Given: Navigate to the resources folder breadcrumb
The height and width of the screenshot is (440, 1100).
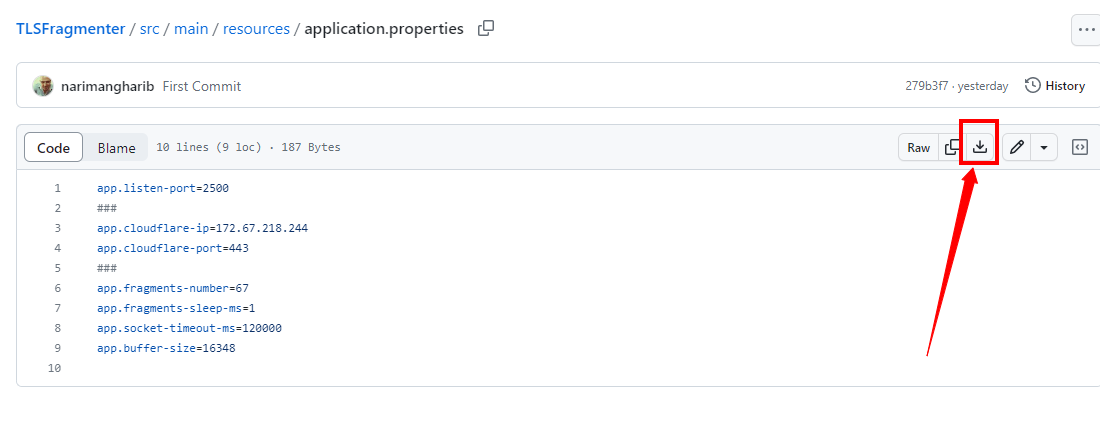Looking at the screenshot, I should [x=256, y=29].
